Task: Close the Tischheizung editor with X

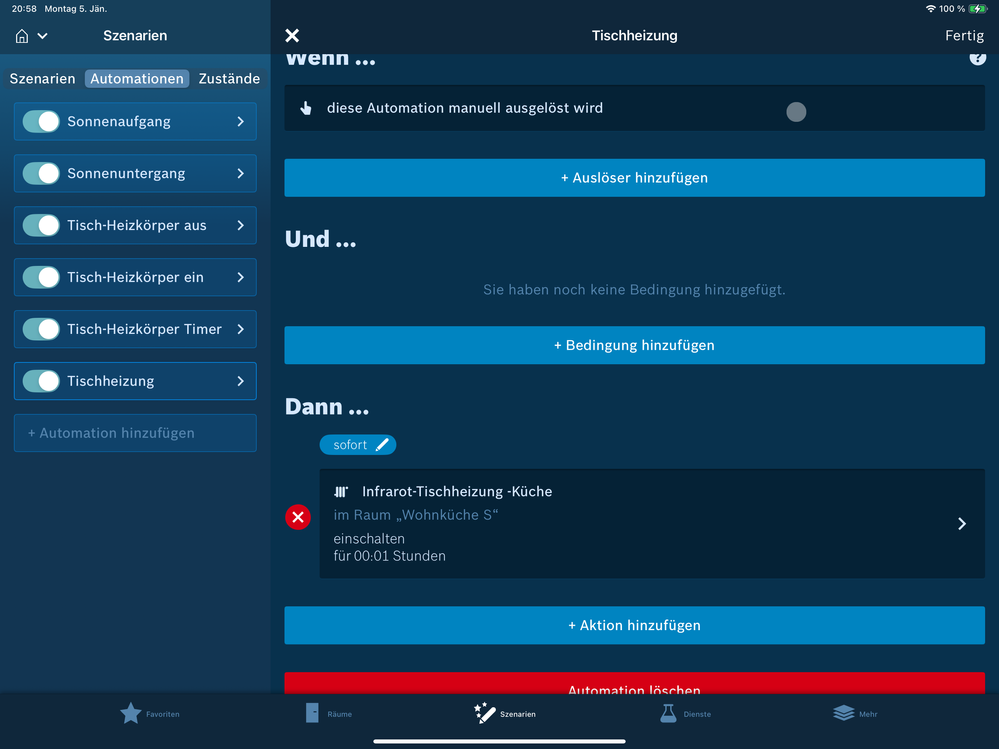Action: pos(292,36)
